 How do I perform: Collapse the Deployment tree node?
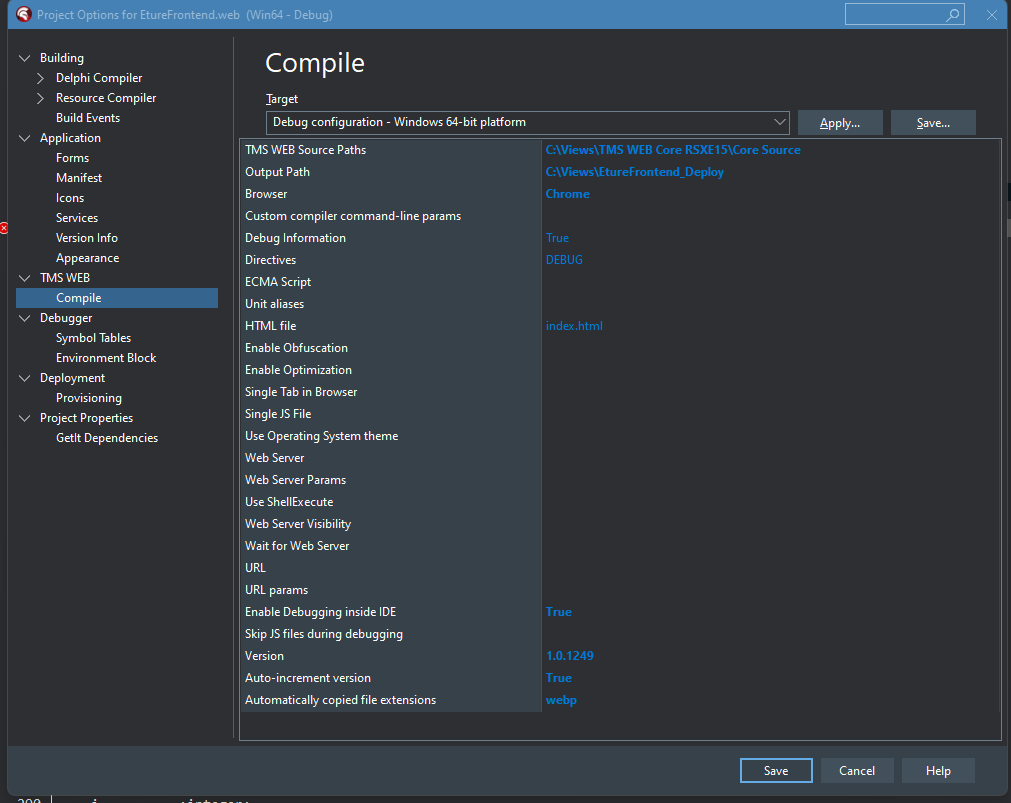click(25, 378)
